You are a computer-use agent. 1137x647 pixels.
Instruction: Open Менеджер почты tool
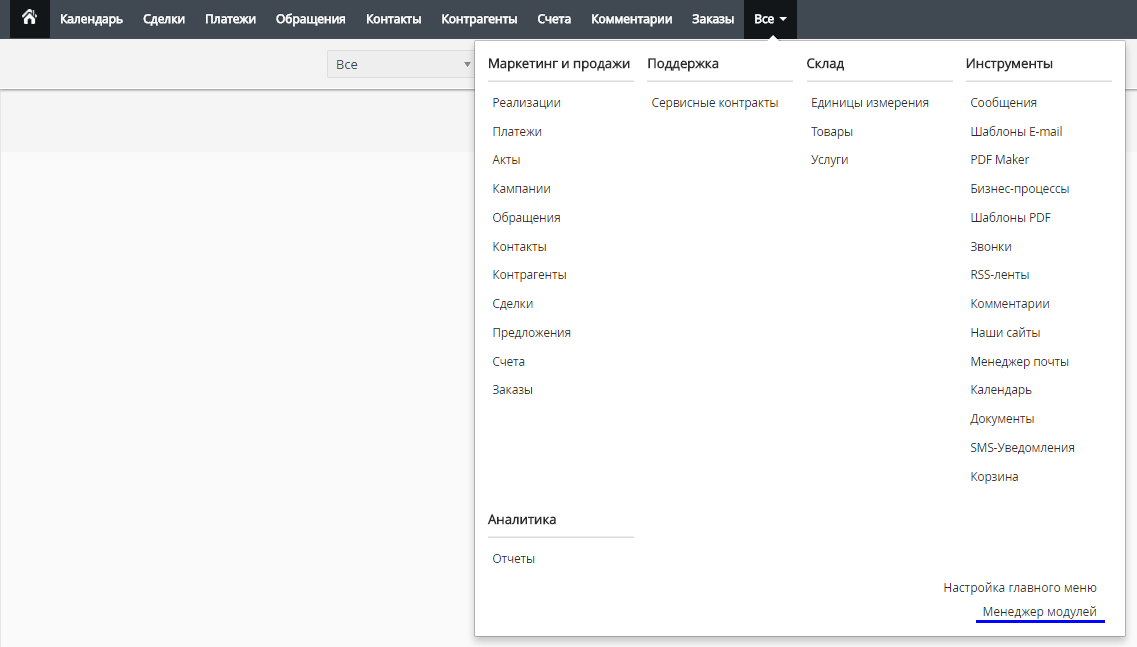point(1019,362)
